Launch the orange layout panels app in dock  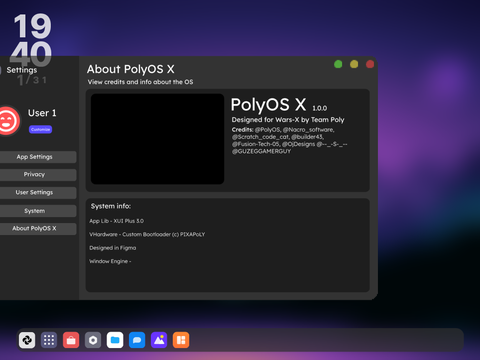(x=181, y=340)
